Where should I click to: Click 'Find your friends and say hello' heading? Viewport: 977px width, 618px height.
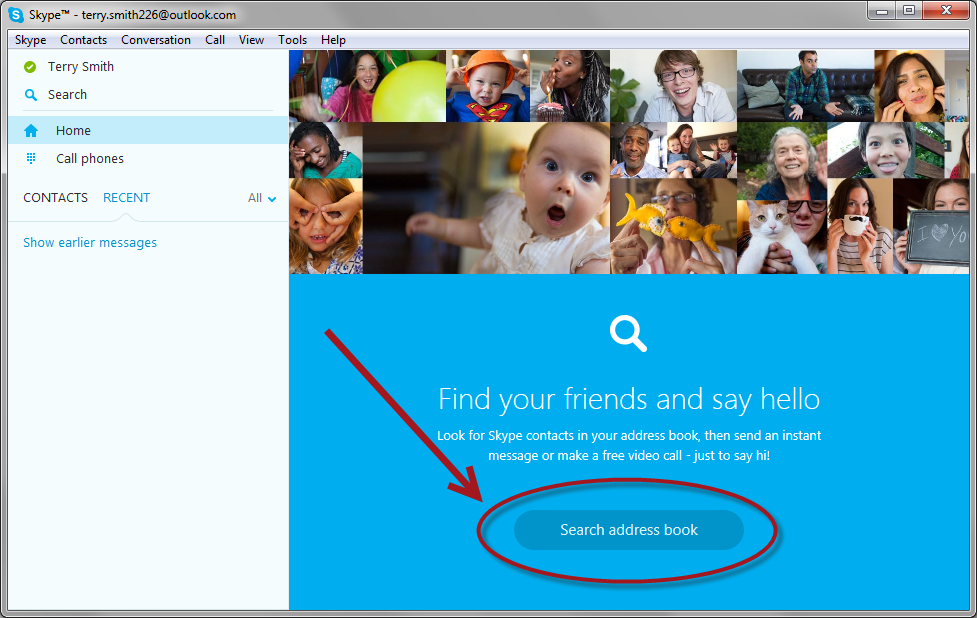click(629, 399)
